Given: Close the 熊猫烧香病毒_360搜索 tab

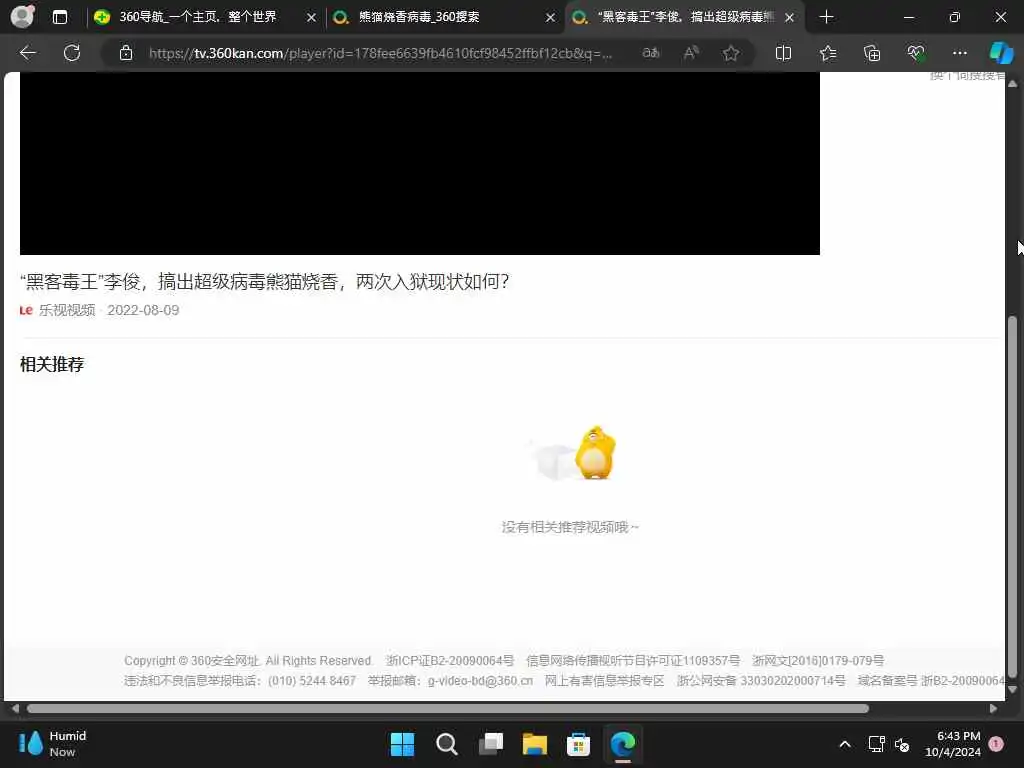Looking at the screenshot, I should click(551, 18).
